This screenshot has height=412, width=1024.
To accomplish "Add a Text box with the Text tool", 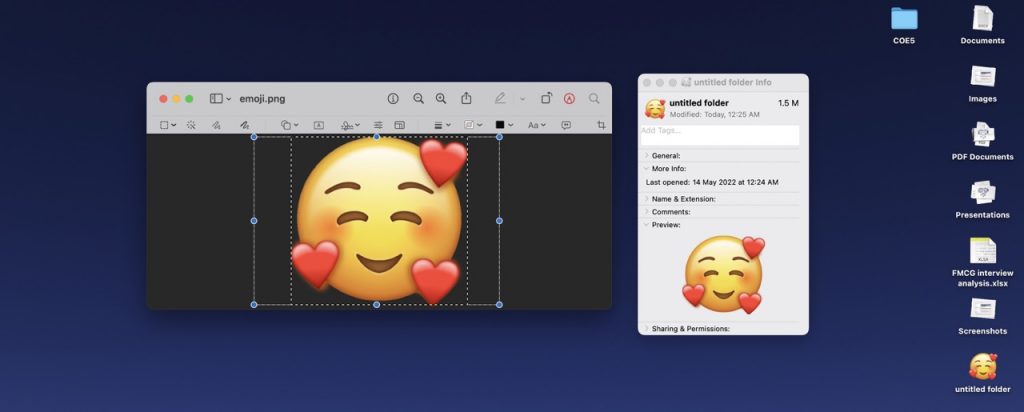I will pyautogui.click(x=319, y=125).
